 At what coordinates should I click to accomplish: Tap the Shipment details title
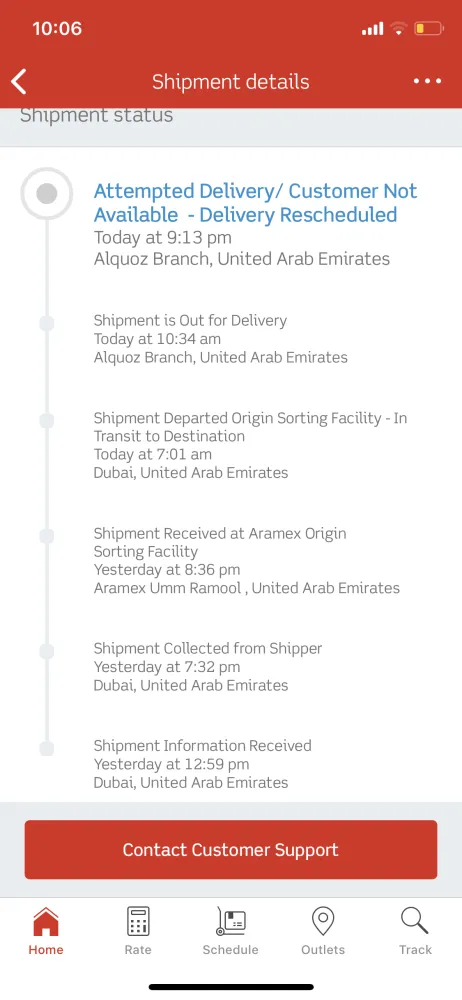[230, 82]
